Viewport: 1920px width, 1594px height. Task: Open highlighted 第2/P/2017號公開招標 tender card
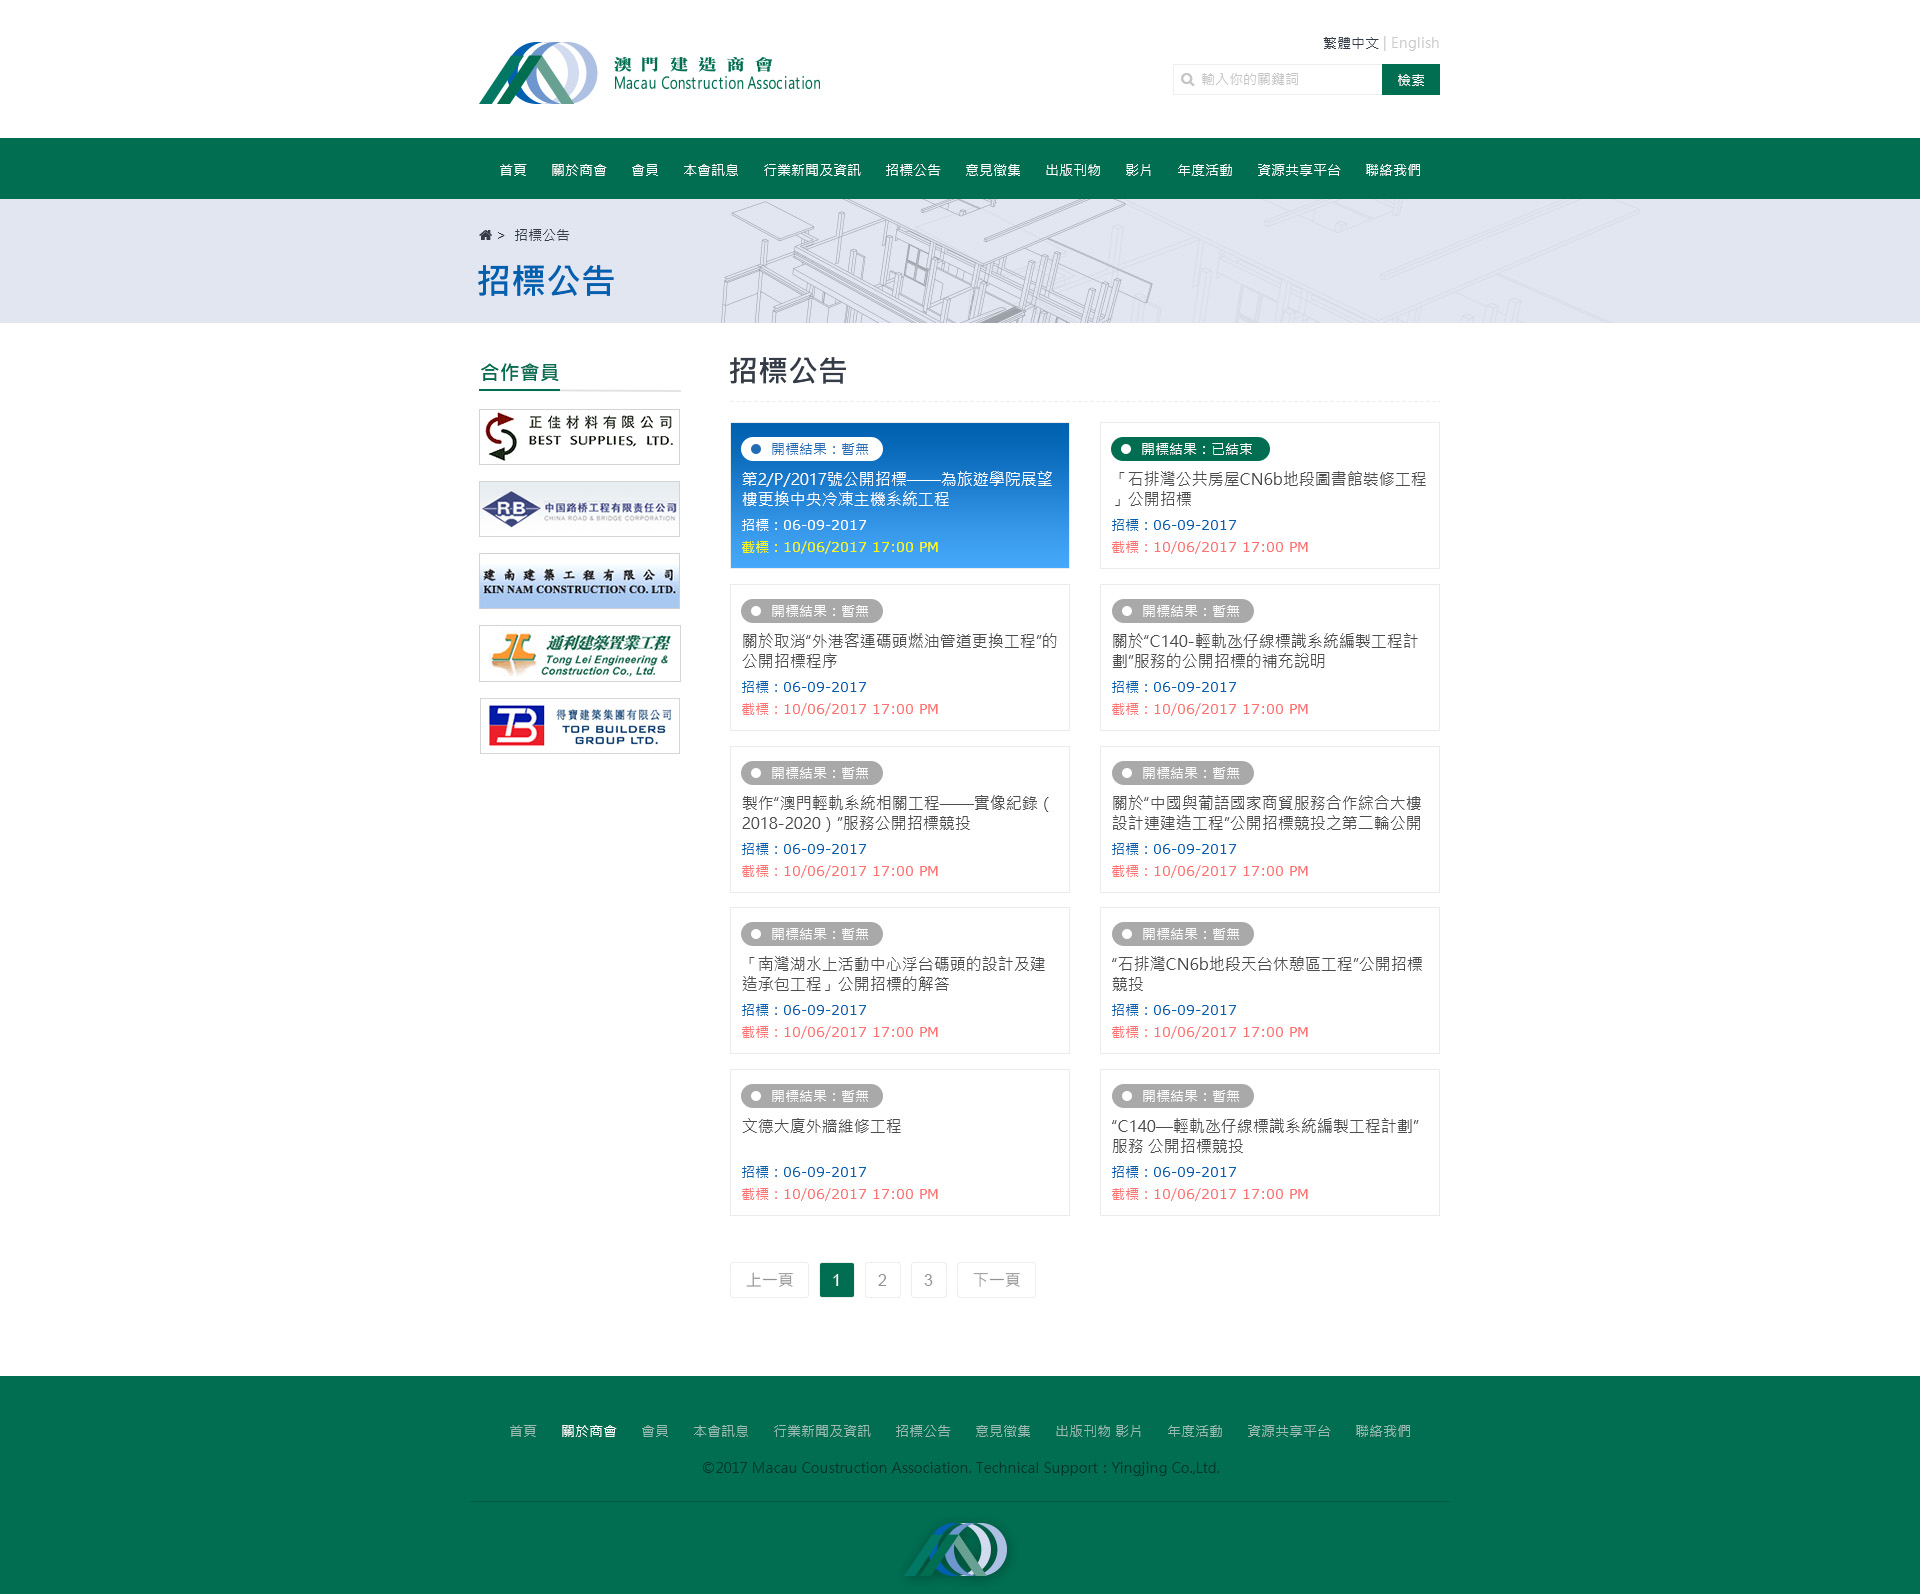[898, 489]
